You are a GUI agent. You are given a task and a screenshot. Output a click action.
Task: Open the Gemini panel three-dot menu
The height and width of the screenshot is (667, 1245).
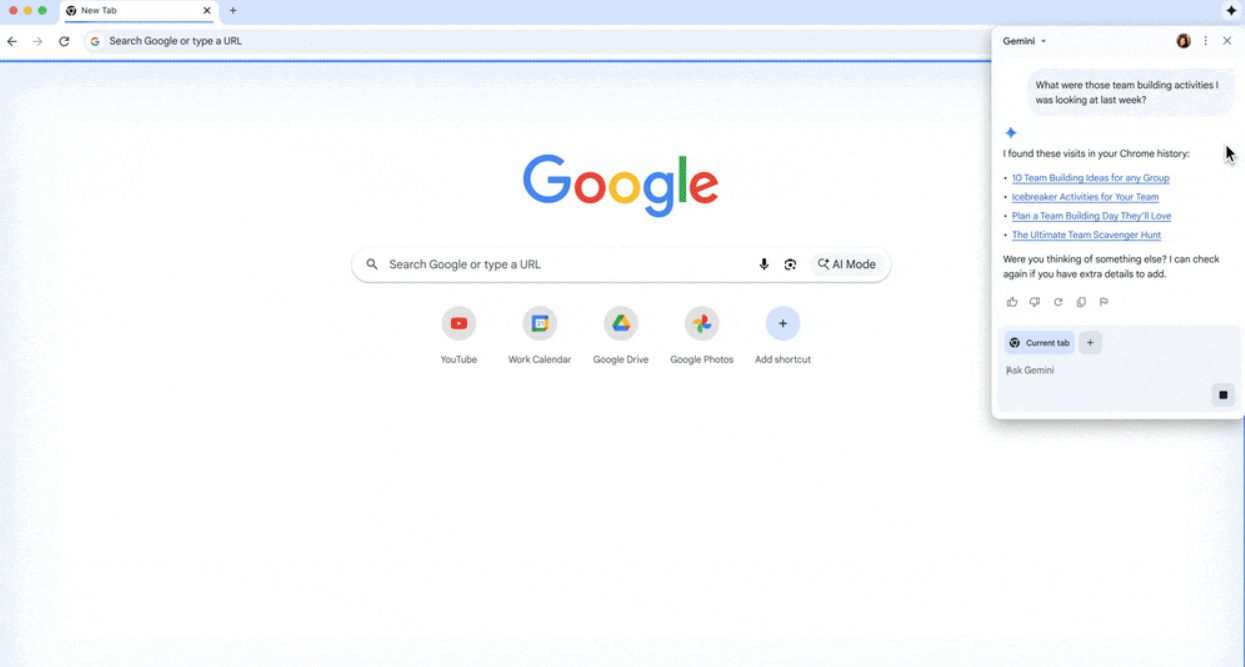[1205, 41]
